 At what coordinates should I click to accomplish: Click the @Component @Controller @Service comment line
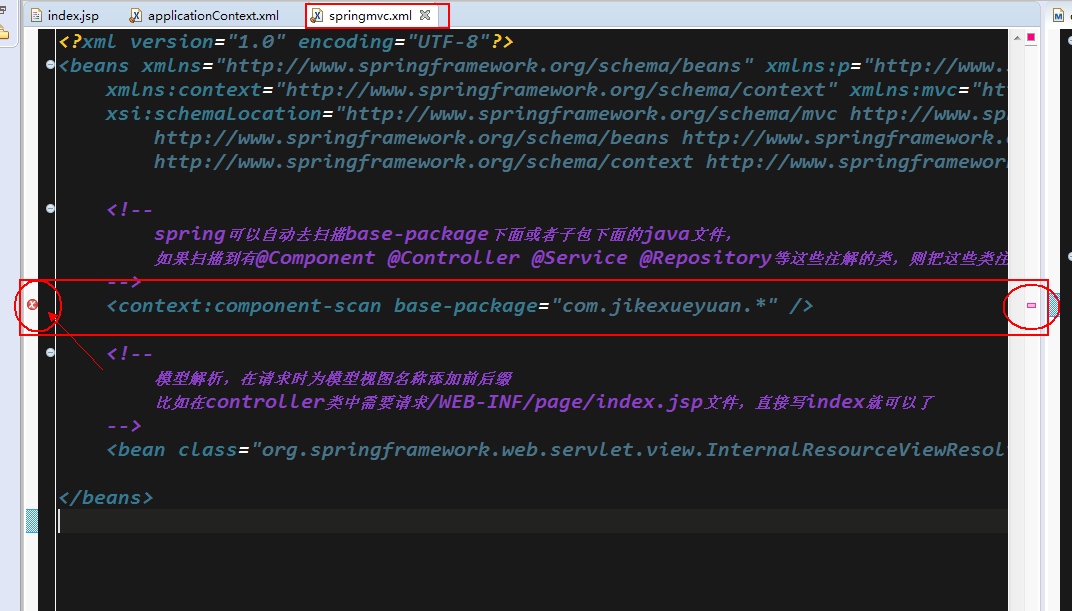click(580, 258)
